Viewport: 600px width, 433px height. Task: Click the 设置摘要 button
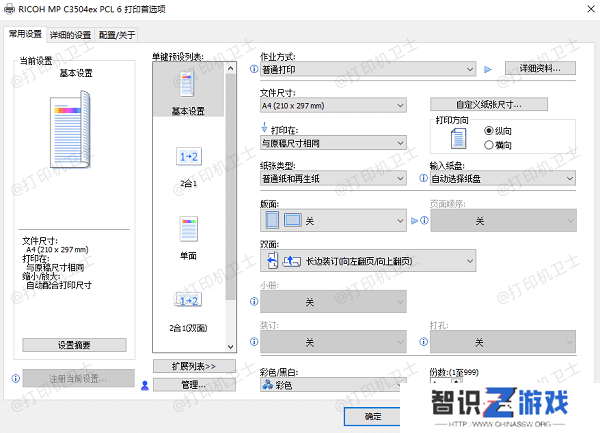tap(74, 345)
